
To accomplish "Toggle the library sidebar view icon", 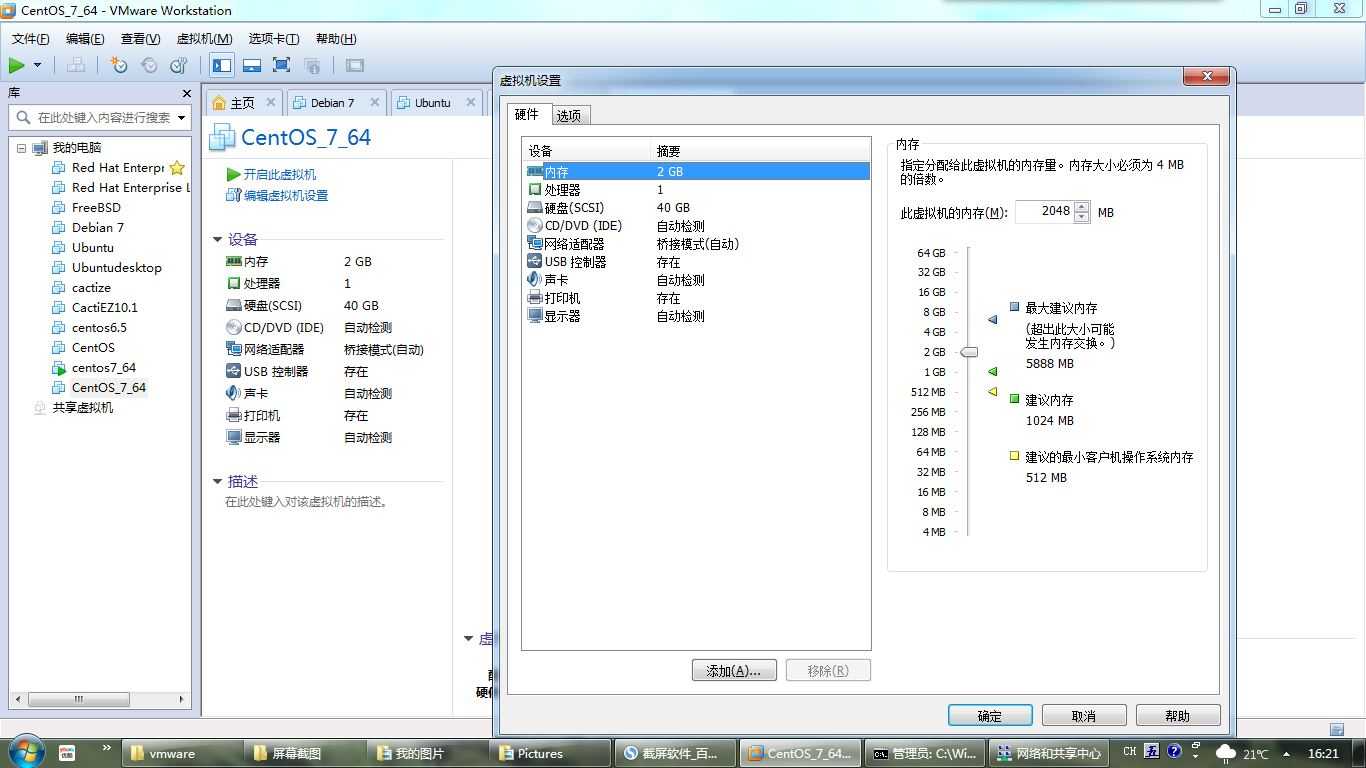I will point(222,65).
